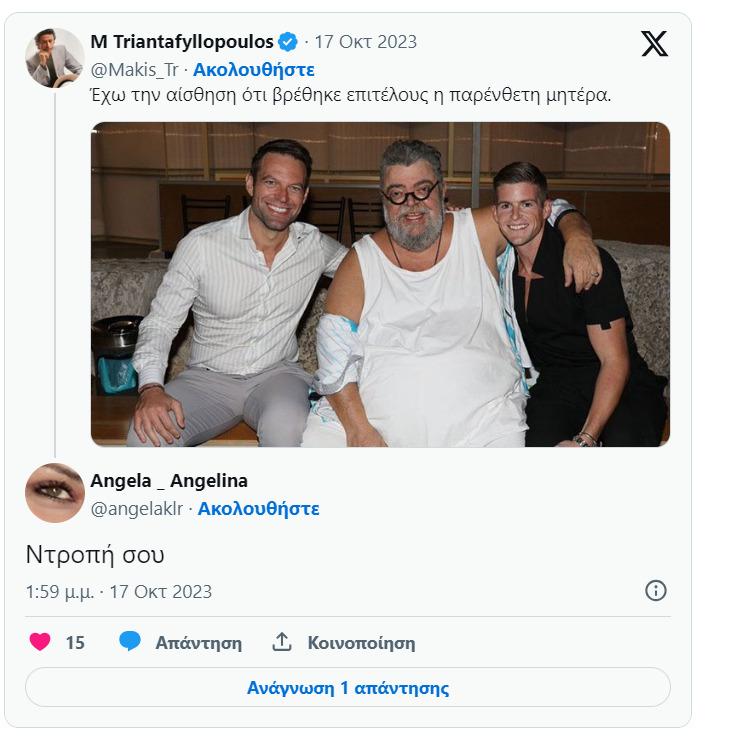
Task: Click the Angela _ Angelina display name
Action: [x=169, y=481]
